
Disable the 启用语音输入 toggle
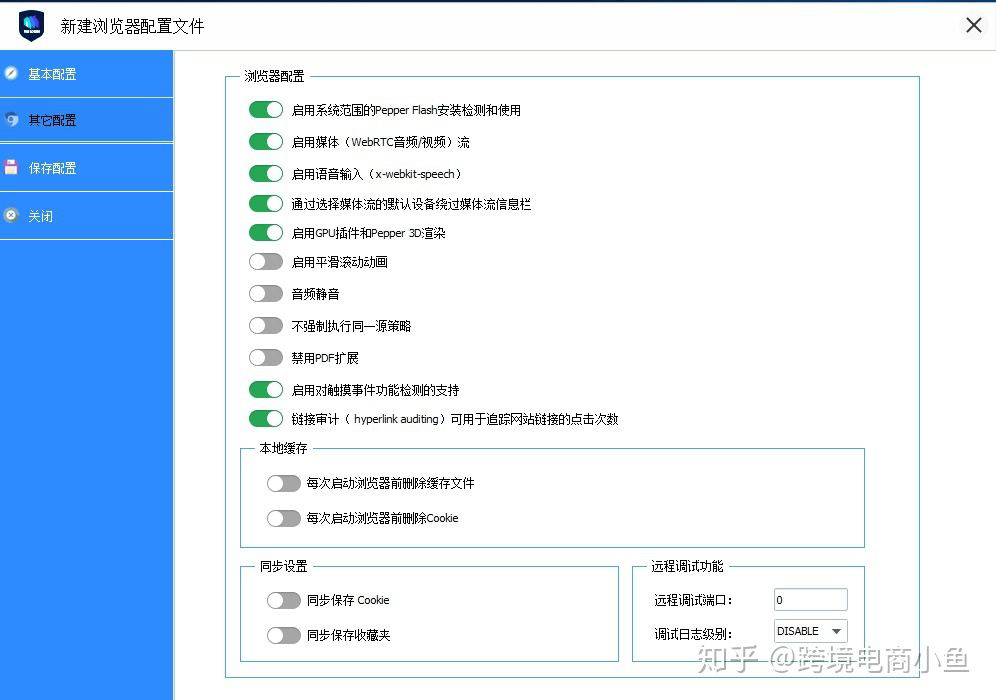click(265, 173)
